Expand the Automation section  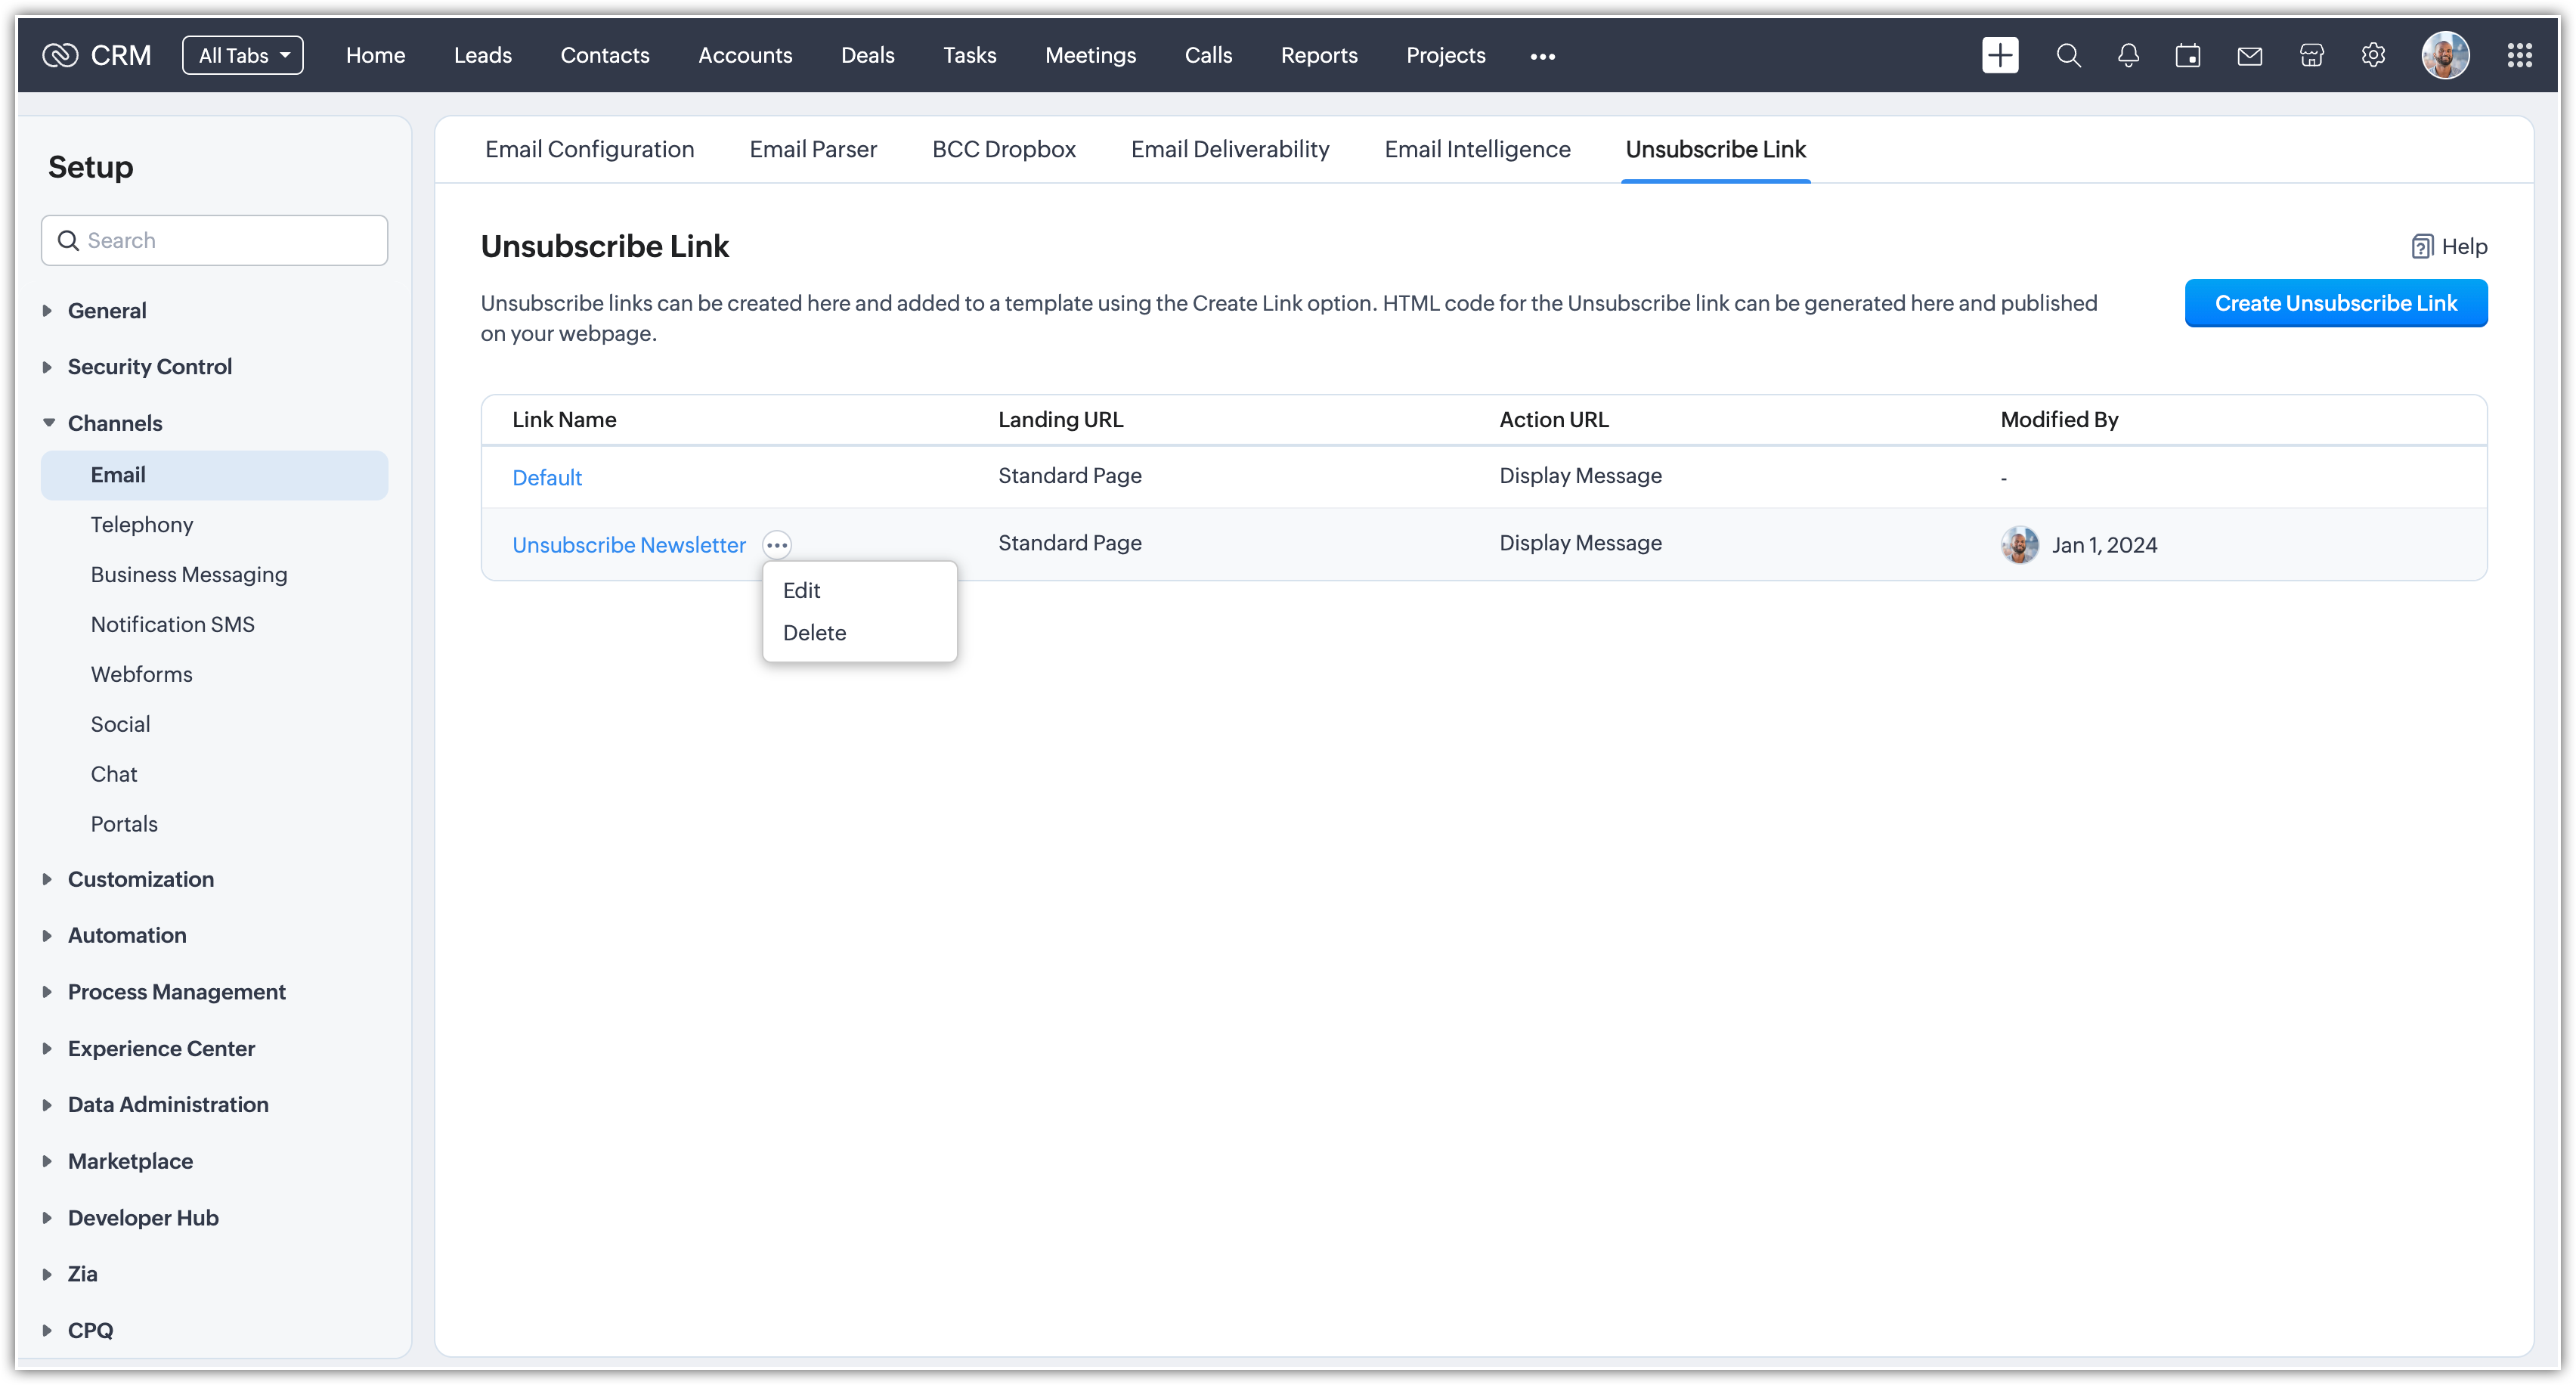click(x=127, y=935)
